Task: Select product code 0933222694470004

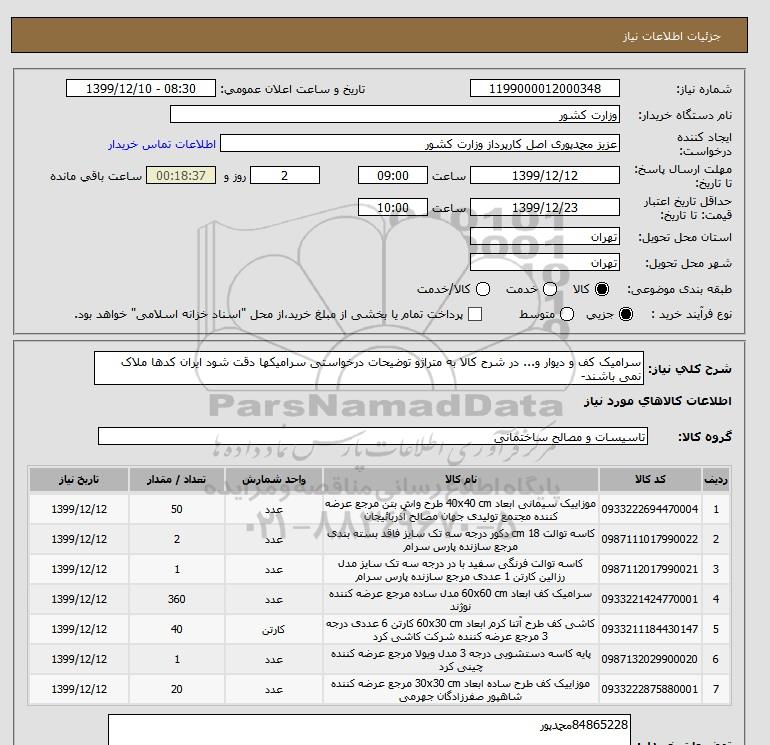Action: point(650,509)
